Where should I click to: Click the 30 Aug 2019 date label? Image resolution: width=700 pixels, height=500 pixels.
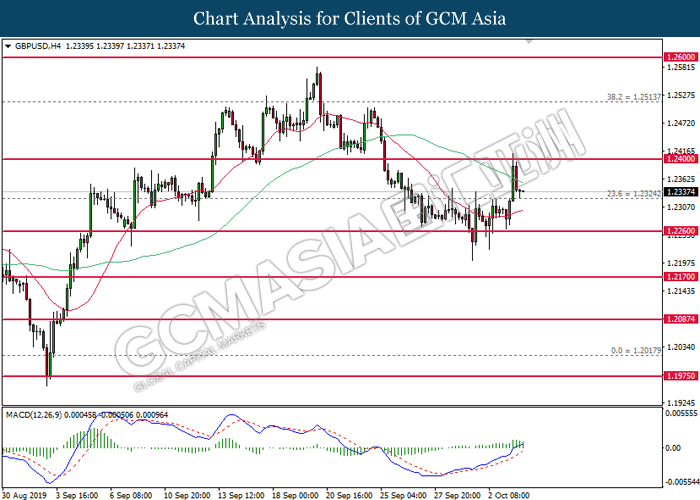click(x=24, y=495)
